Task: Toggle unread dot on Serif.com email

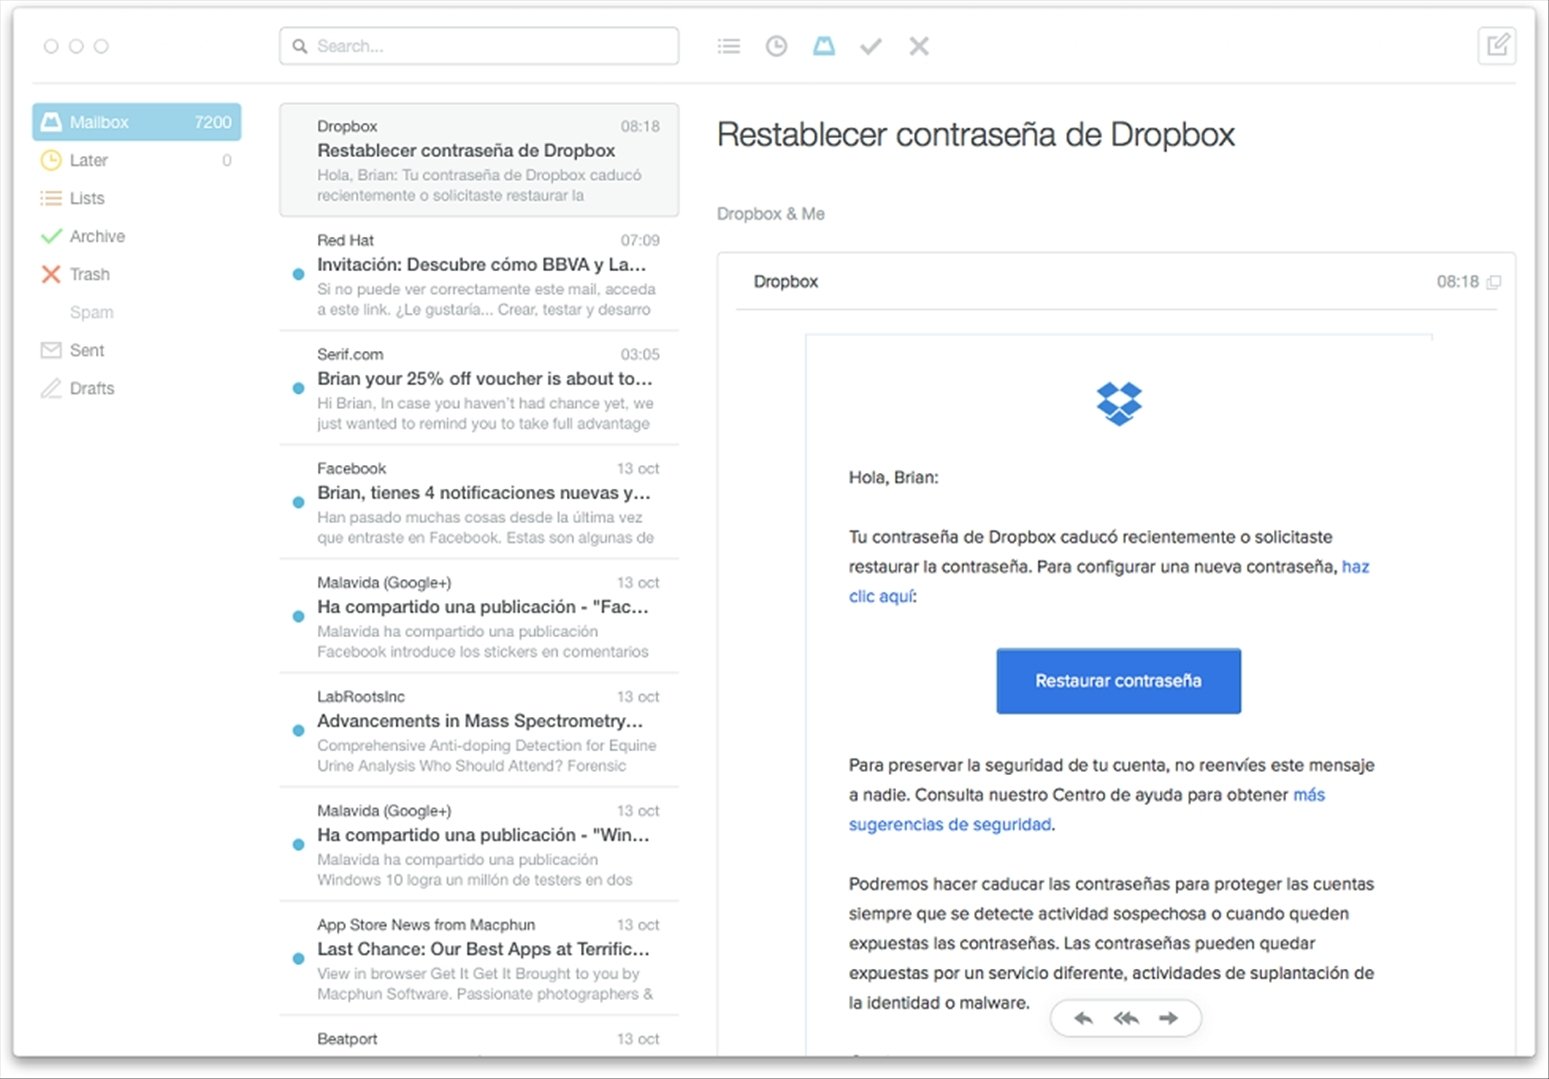Action: 298,388
